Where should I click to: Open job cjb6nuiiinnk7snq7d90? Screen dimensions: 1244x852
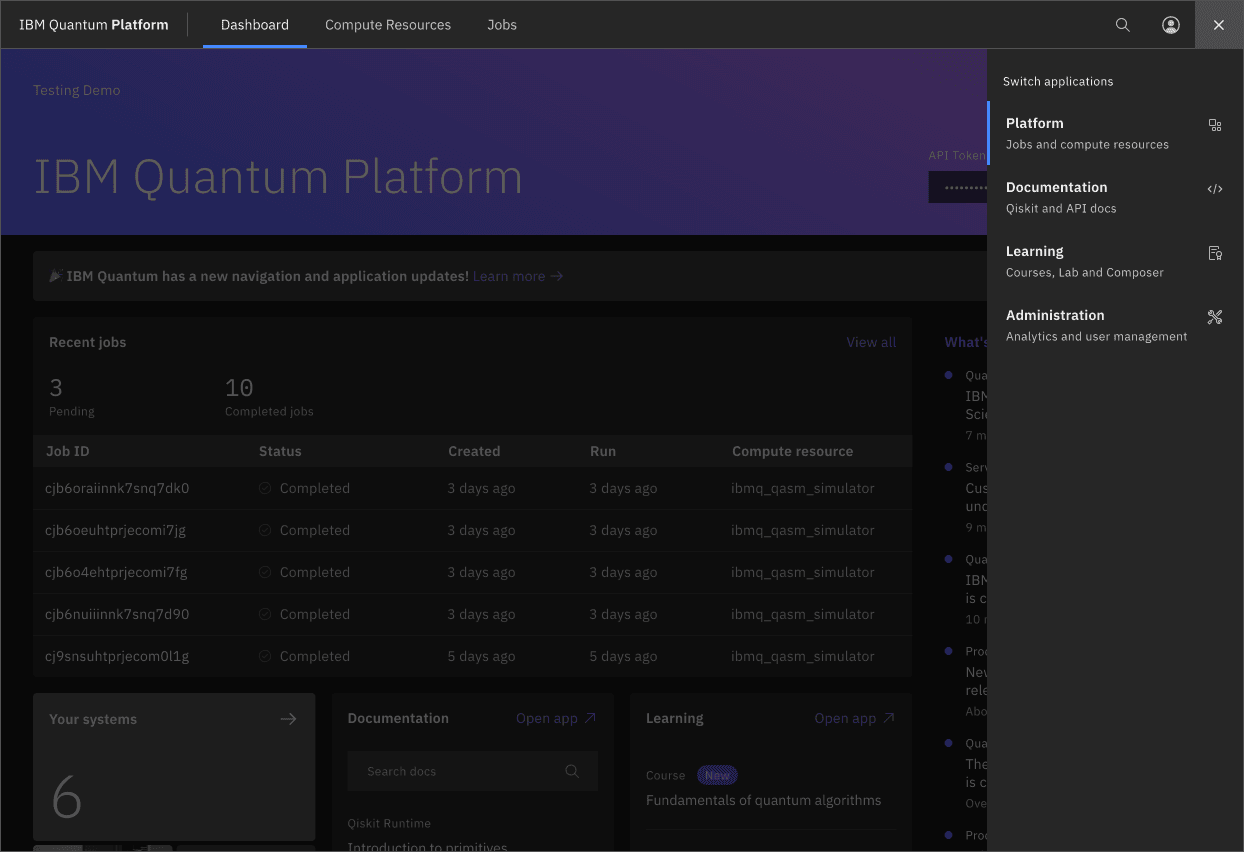pos(117,614)
